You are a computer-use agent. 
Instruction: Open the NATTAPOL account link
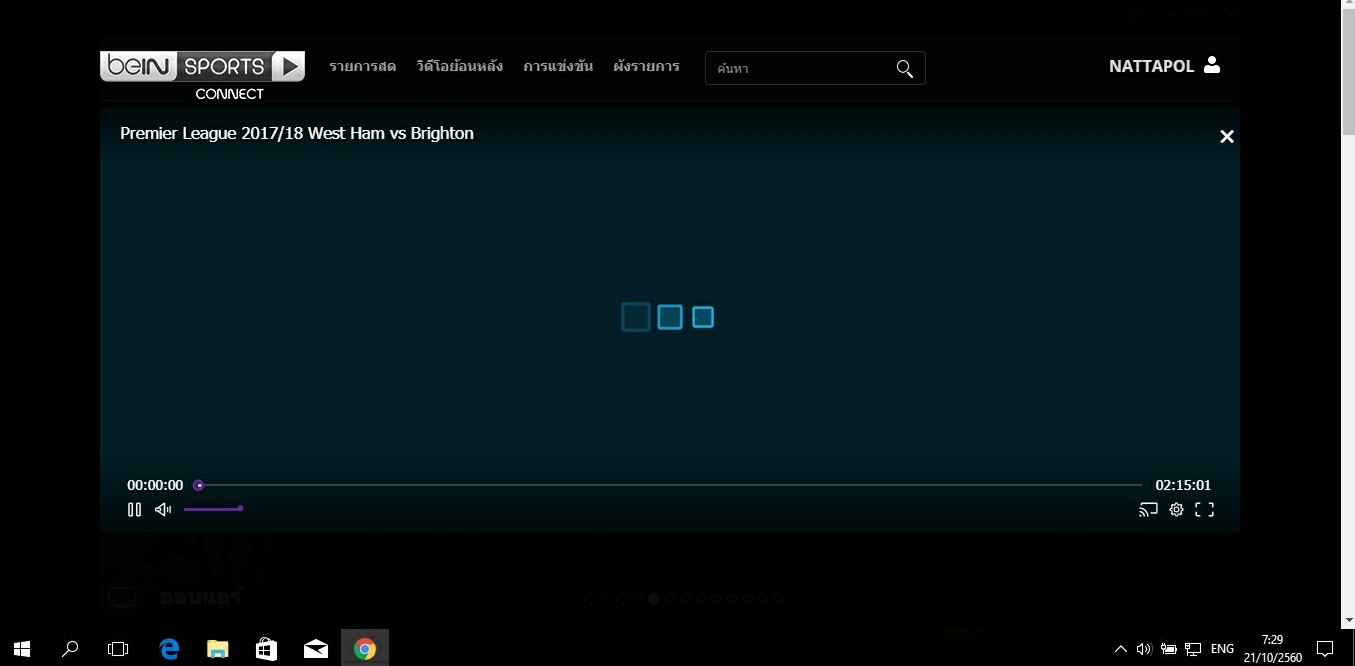coord(1151,66)
